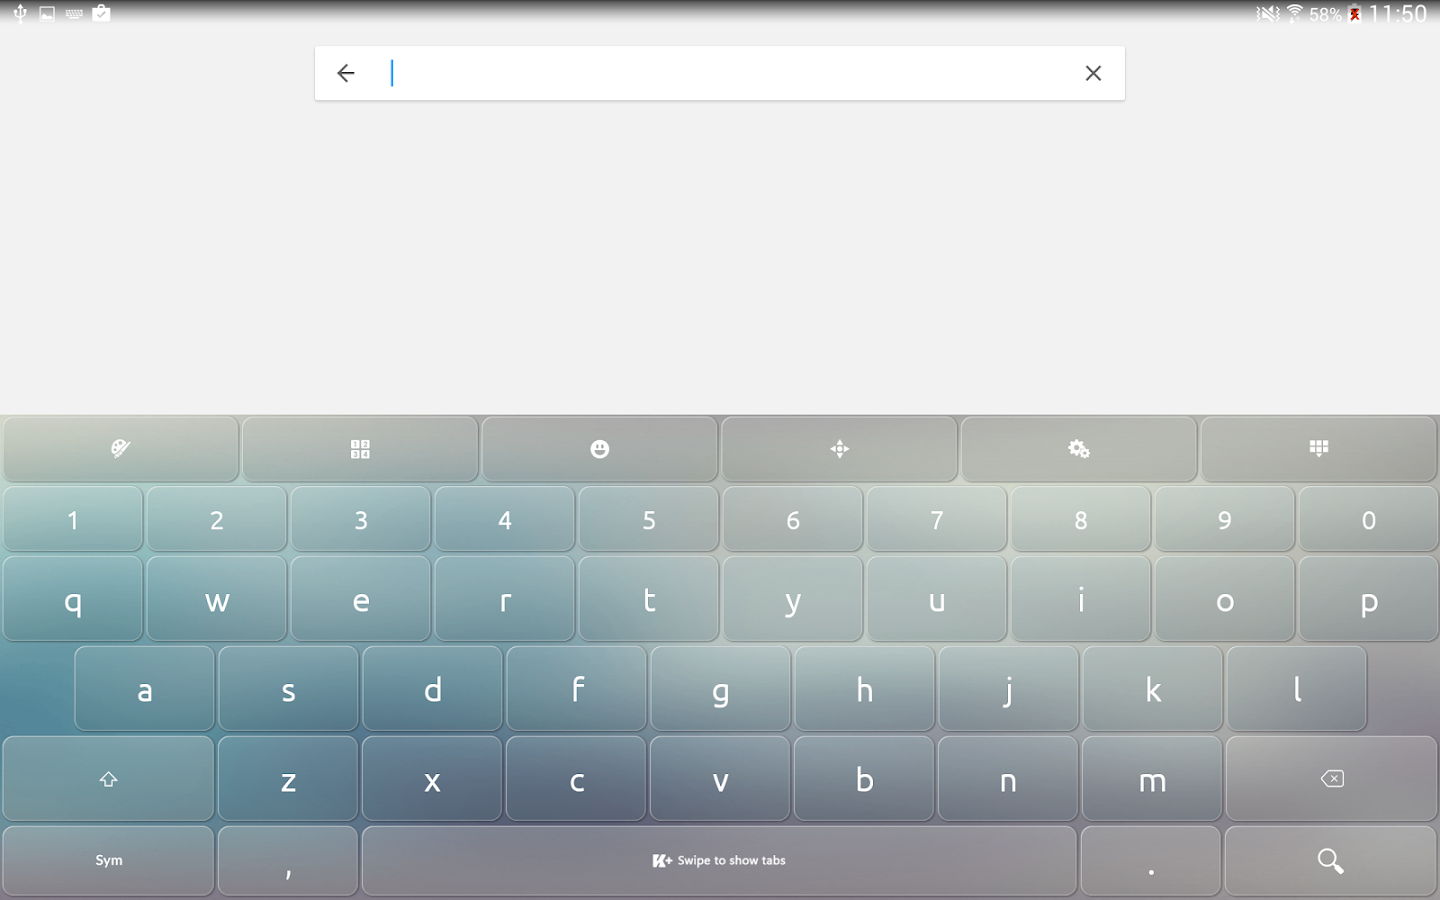Clear the search field with the X
Image resolution: width=1440 pixels, height=900 pixels.
click(x=1093, y=72)
